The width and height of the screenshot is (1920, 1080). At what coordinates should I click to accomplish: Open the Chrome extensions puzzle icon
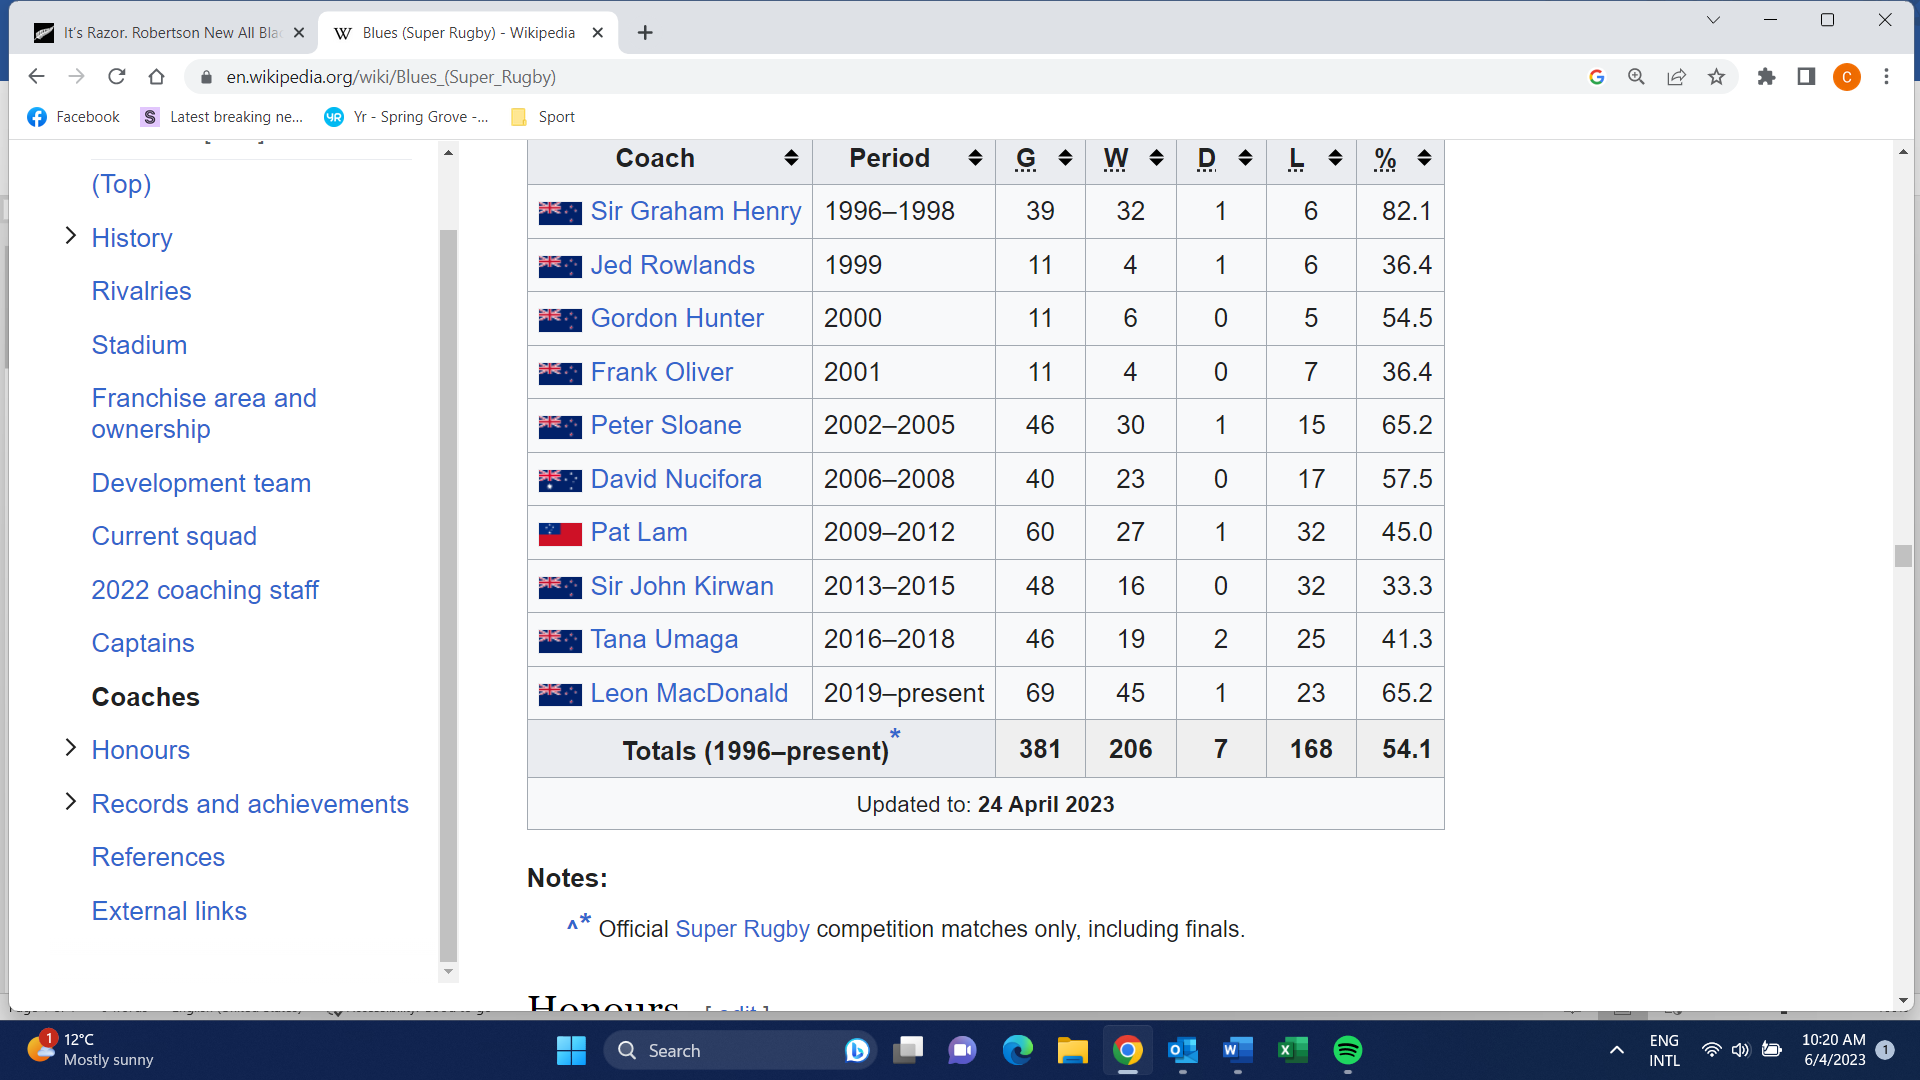(1766, 77)
